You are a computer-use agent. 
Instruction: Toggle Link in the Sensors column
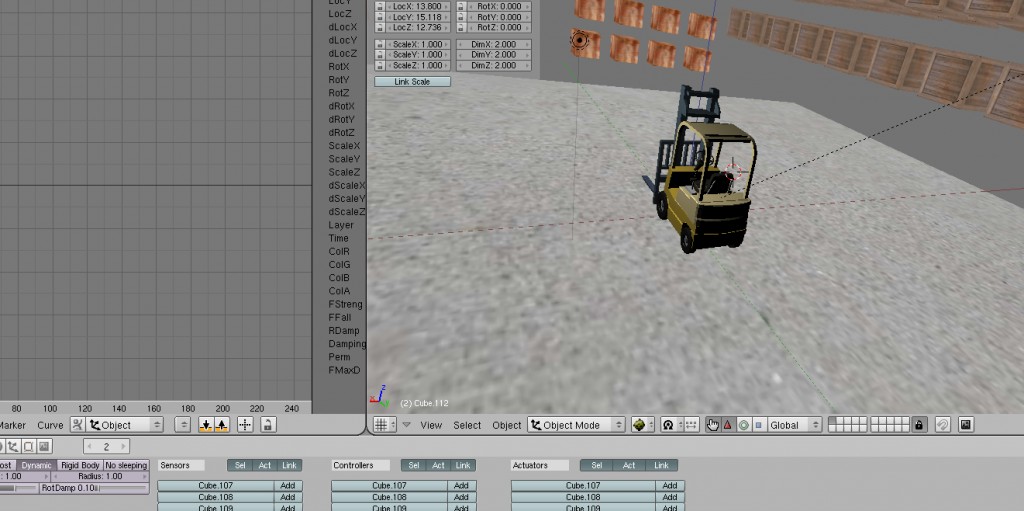point(289,465)
